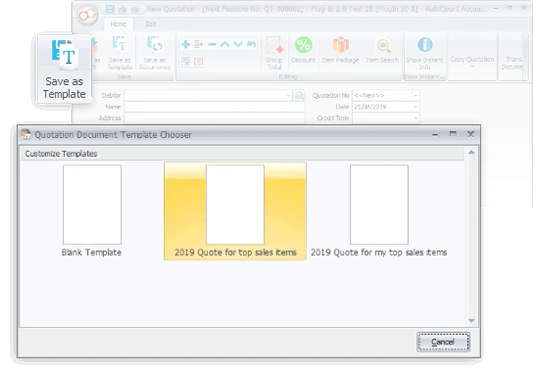Expand the Copy Quotation menu

point(472,66)
